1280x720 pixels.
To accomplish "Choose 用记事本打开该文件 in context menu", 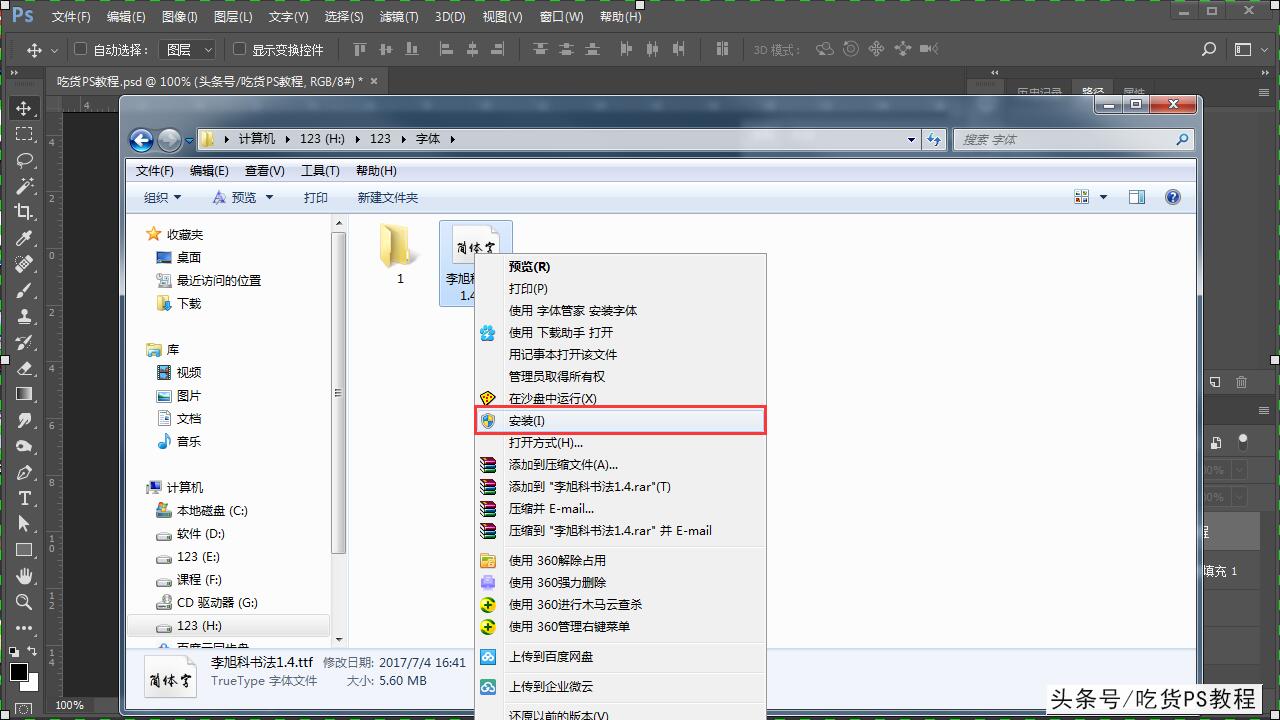I will click(620, 355).
